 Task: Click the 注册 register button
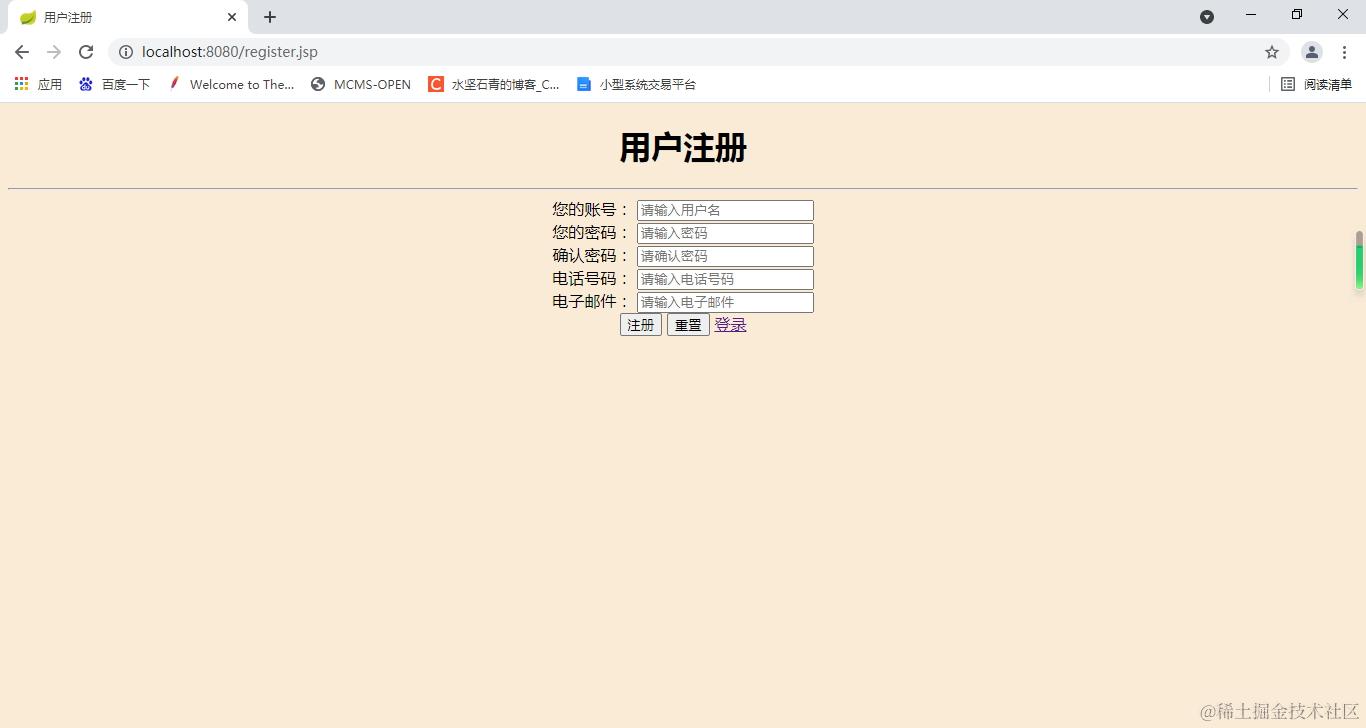click(640, 324)
